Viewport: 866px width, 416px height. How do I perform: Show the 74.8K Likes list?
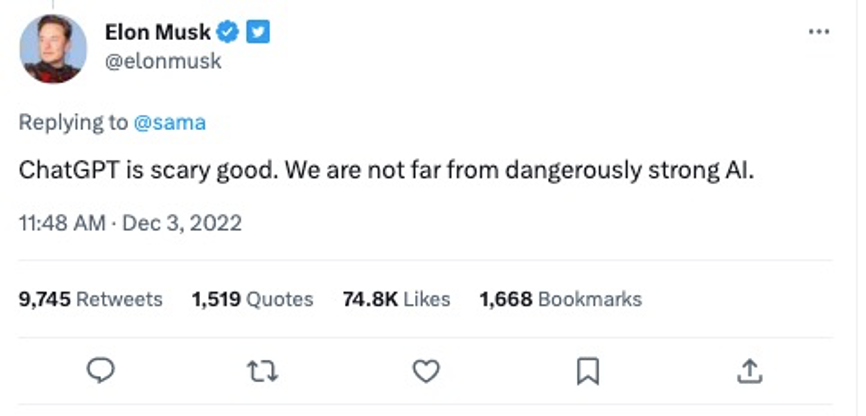tap(396, 299)
